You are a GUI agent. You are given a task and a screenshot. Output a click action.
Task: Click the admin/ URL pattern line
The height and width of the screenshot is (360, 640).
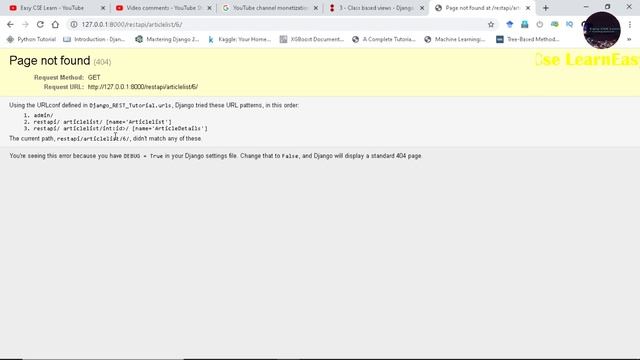tap(43, 116)
